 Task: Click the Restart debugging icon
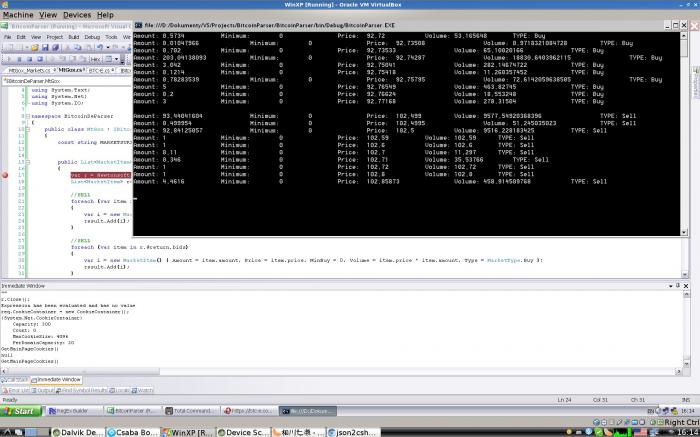[x=40, y=59]
